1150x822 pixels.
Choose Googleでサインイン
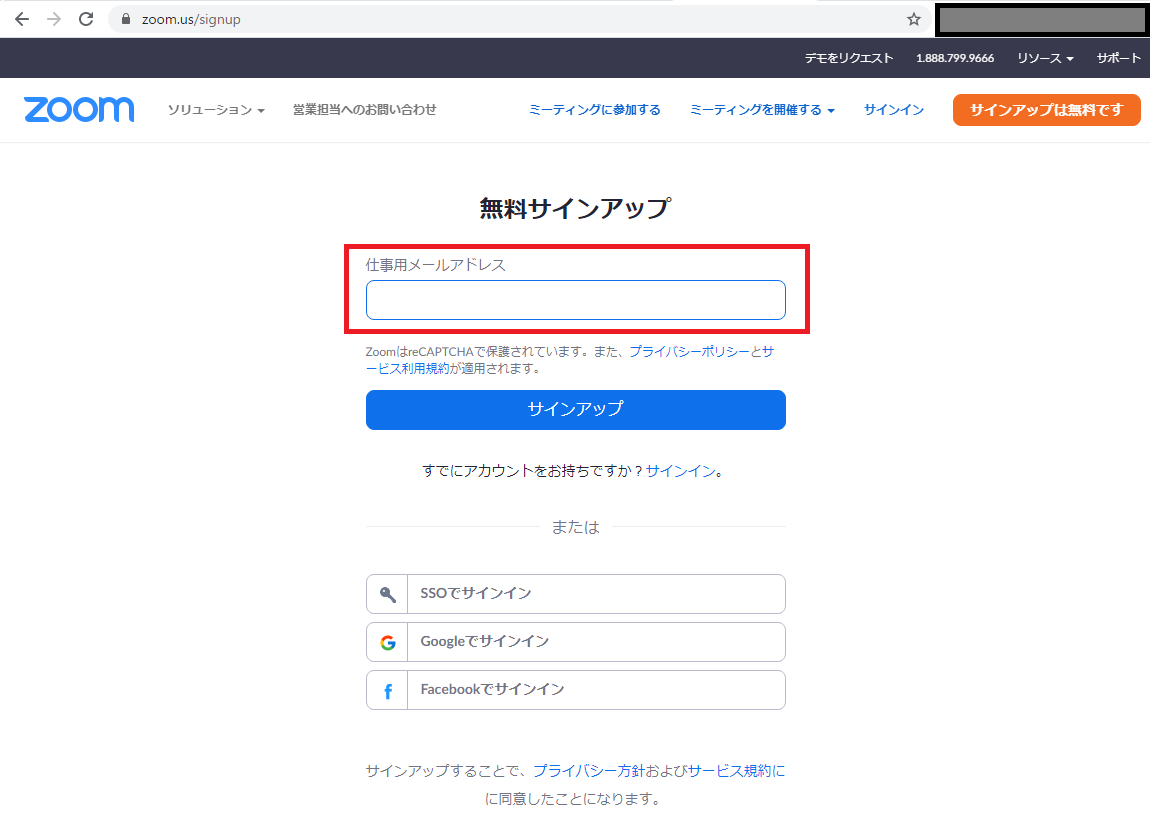(x=576, y=642)
